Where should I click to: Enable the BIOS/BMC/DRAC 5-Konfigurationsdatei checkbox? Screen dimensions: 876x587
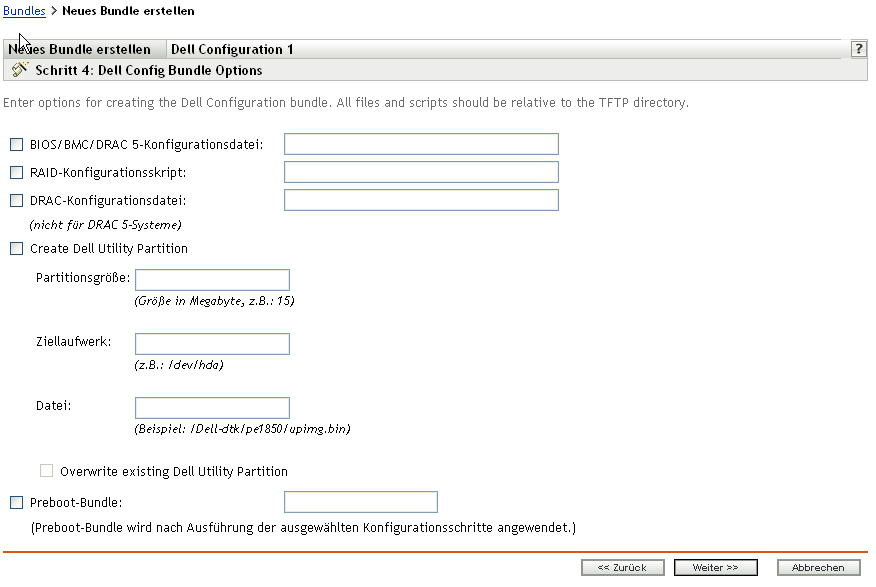click(x=16, y=145)
